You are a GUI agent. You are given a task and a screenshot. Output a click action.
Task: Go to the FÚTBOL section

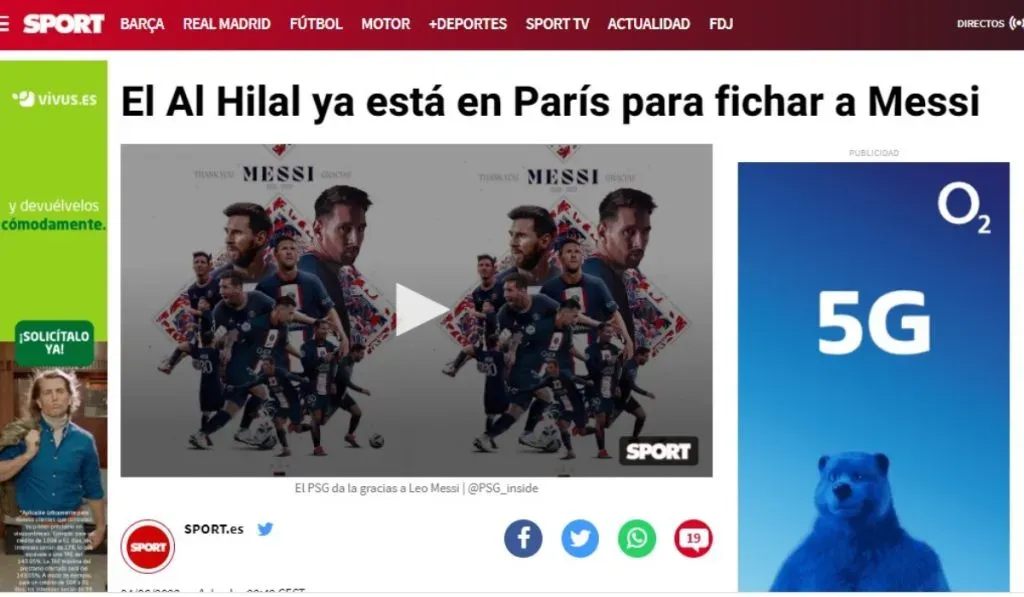click(x=316, y=24)
